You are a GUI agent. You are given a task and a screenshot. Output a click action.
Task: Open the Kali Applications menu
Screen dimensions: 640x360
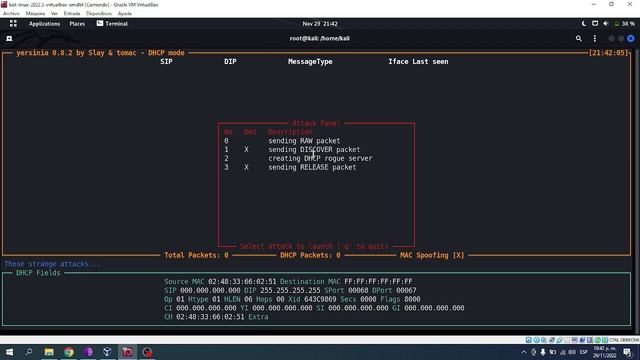click(x=44, y=24)
